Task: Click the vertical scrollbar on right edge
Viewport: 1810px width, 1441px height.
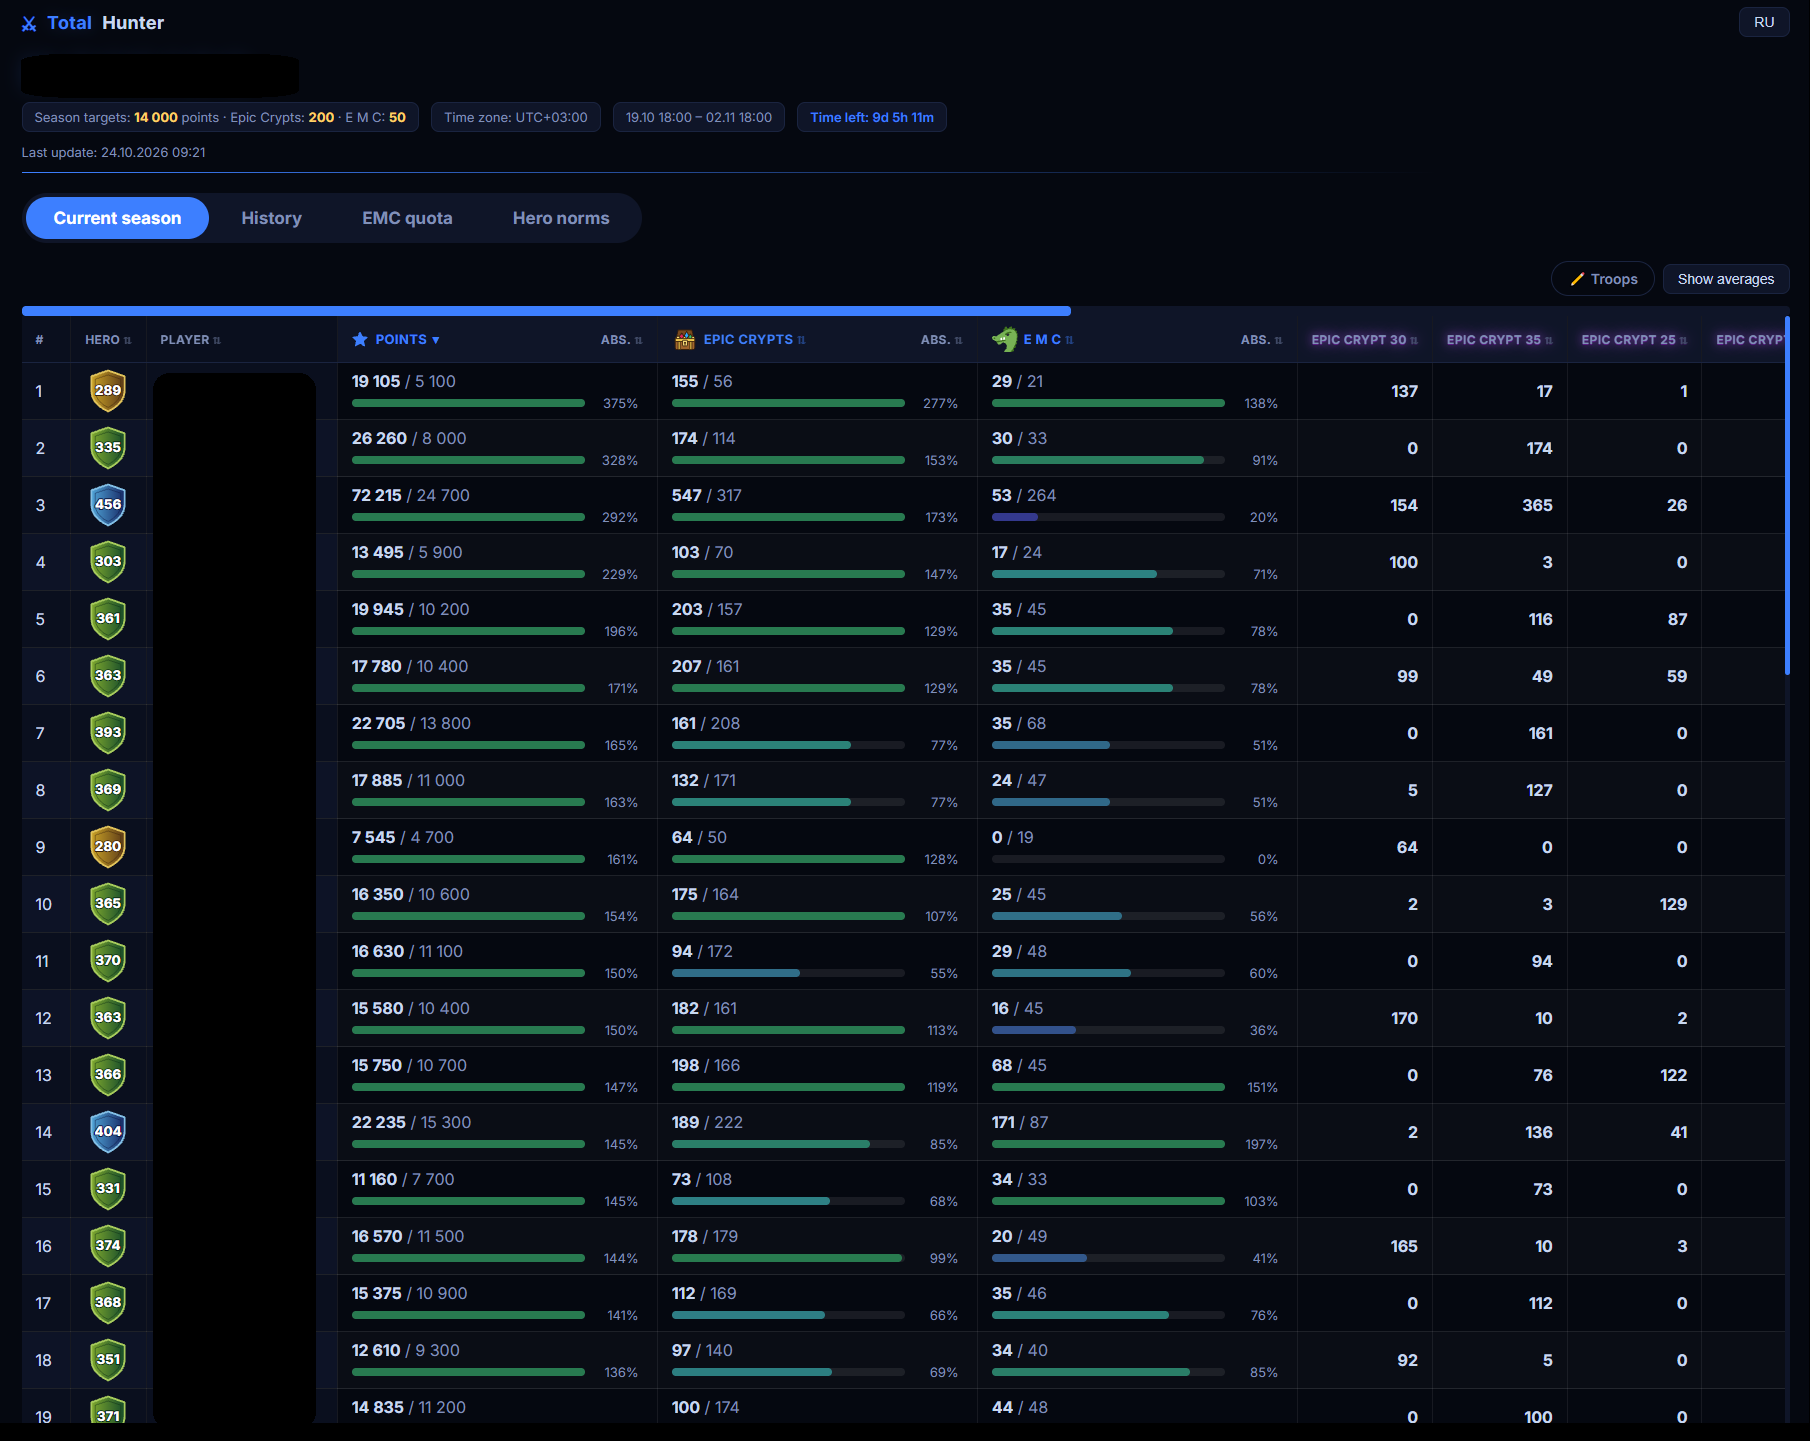Action: 1786,495
